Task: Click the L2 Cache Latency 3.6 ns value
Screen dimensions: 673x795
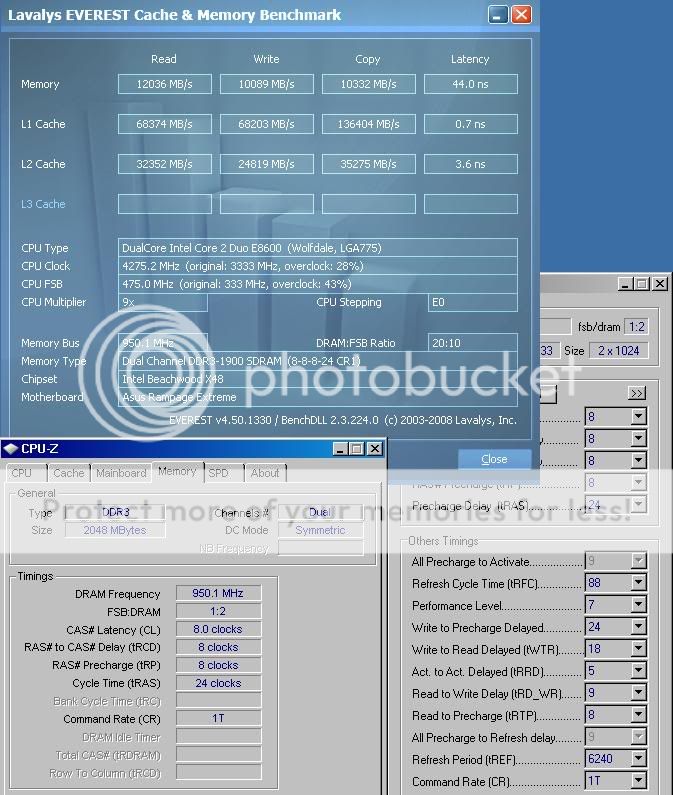Action: (470, 164)
